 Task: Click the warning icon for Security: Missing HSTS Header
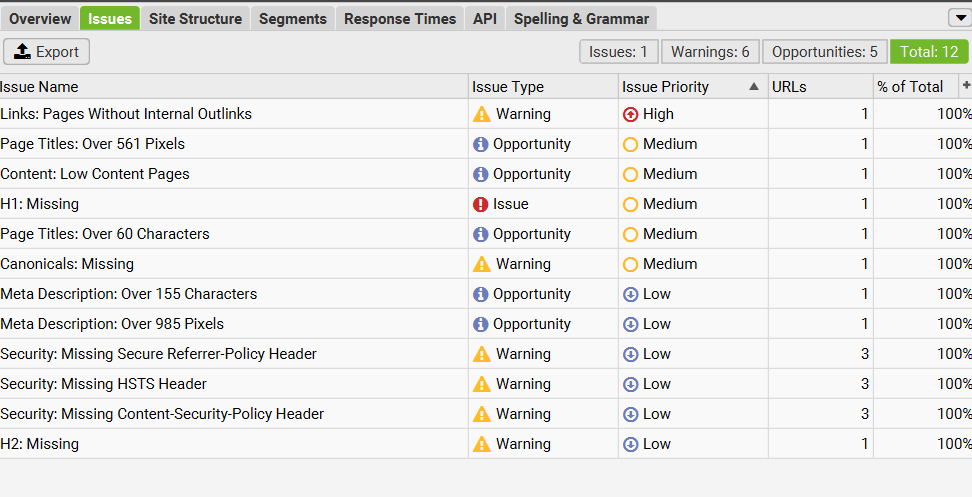click(x=482, y=384)
